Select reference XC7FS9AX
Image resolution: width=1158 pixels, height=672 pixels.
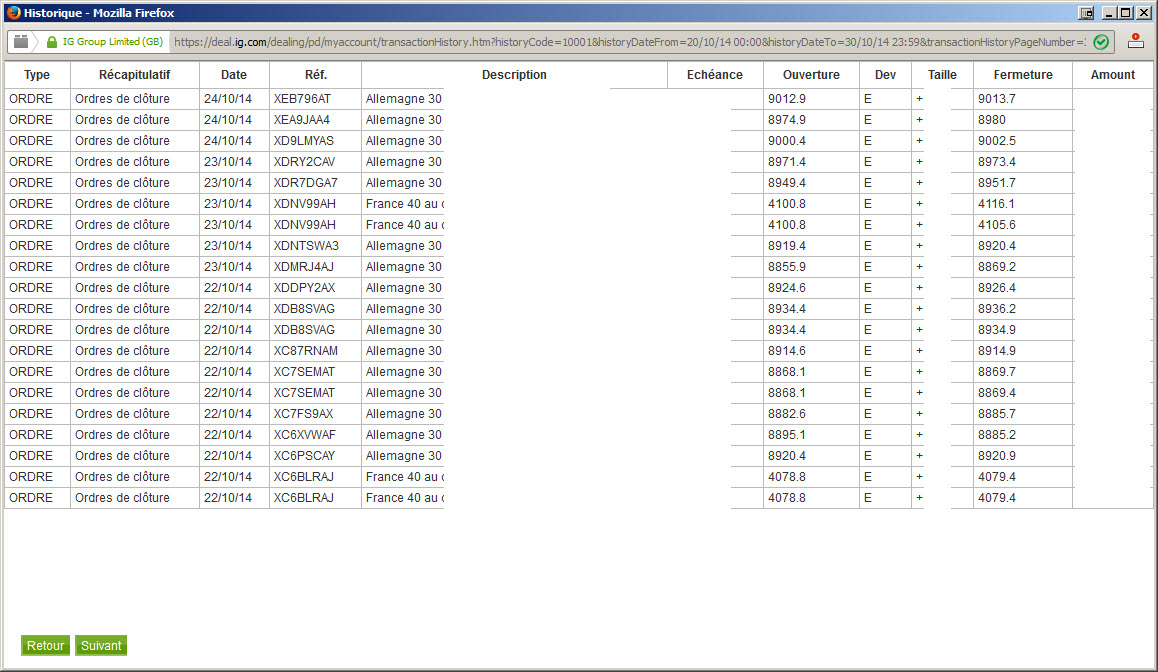304,414
